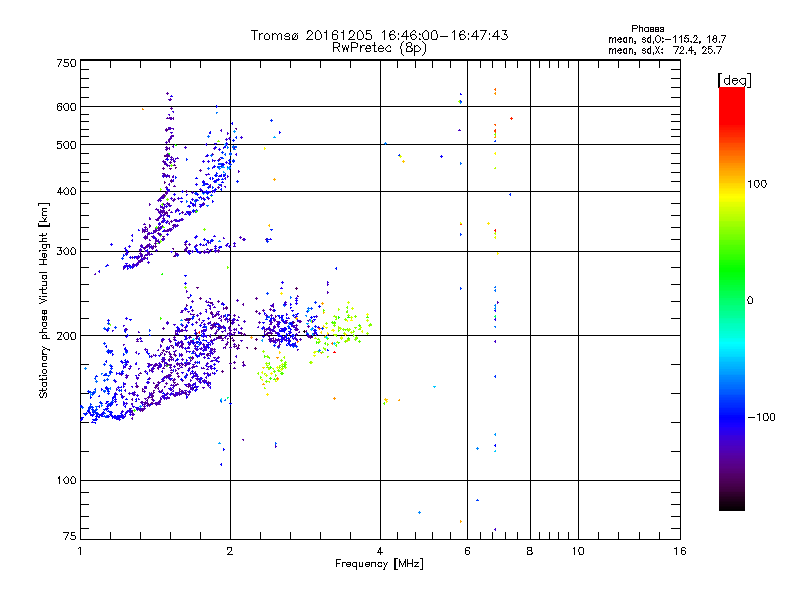Image resolution: width=800 pixels, height=600 pixels.
Task: Click the x-axis label '6'
Action: click(467, 551)
